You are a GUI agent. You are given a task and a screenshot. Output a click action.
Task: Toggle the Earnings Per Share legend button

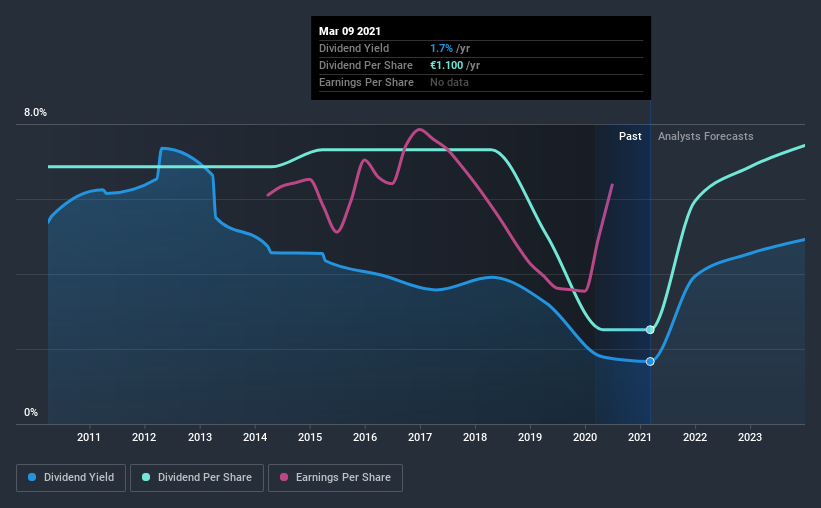pos(335,478)
